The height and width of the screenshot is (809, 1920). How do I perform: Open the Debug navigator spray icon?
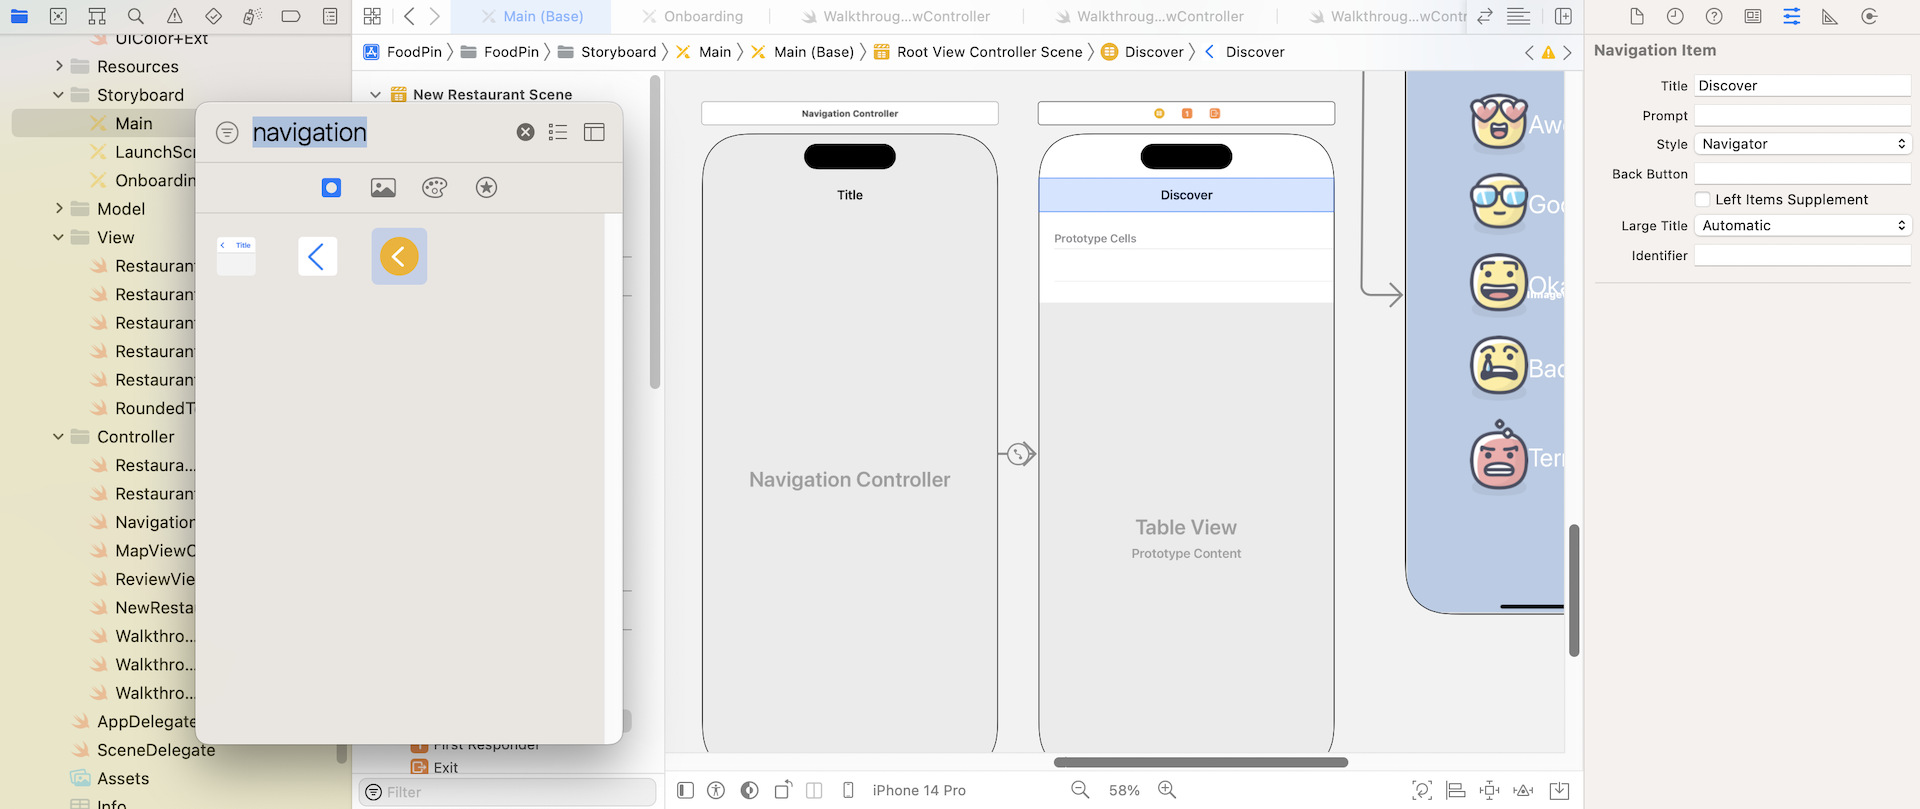coord(252,16)
